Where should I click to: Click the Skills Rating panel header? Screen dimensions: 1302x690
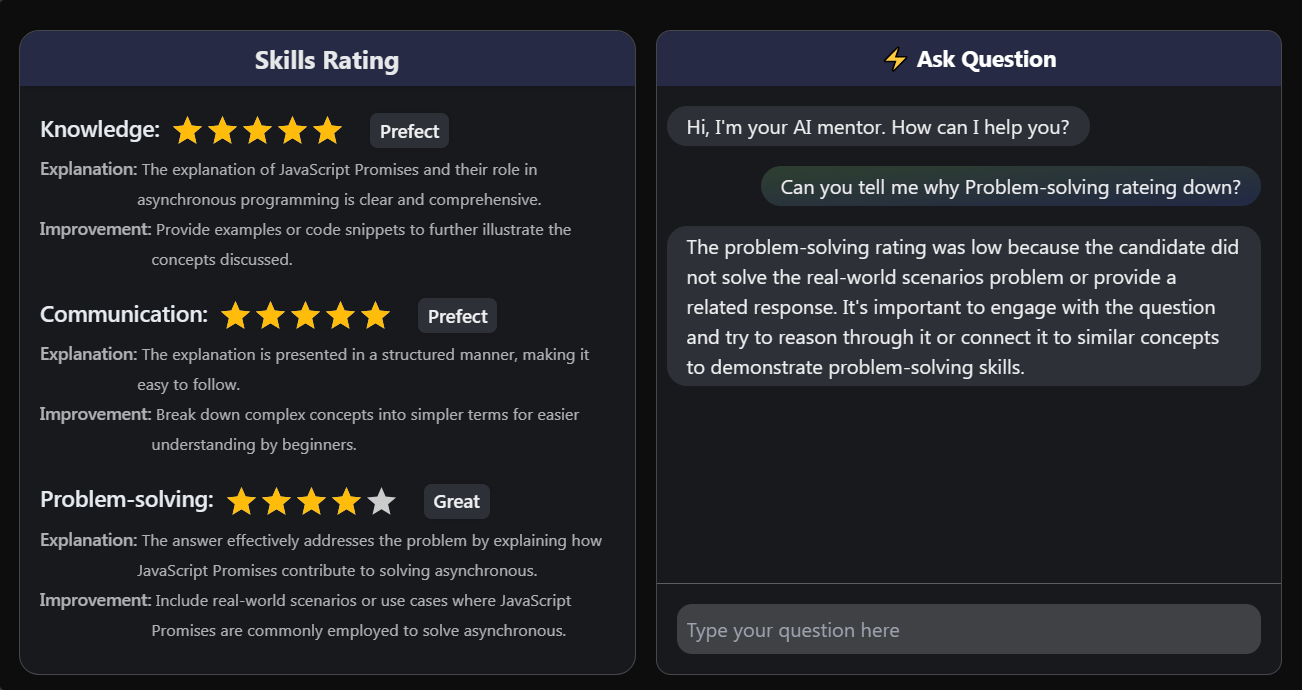[327, 60]
